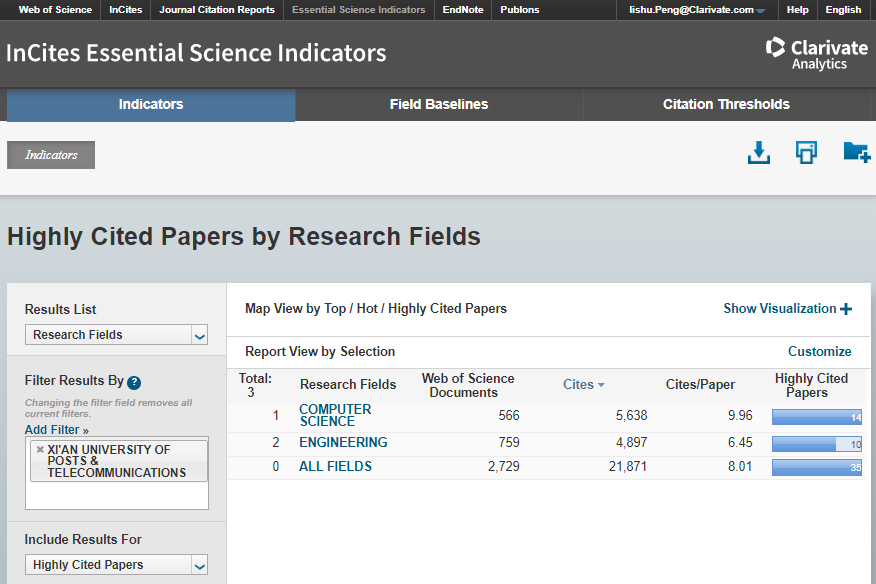
Task: Open the ALL FIELDS link
Action: point(335,467)
